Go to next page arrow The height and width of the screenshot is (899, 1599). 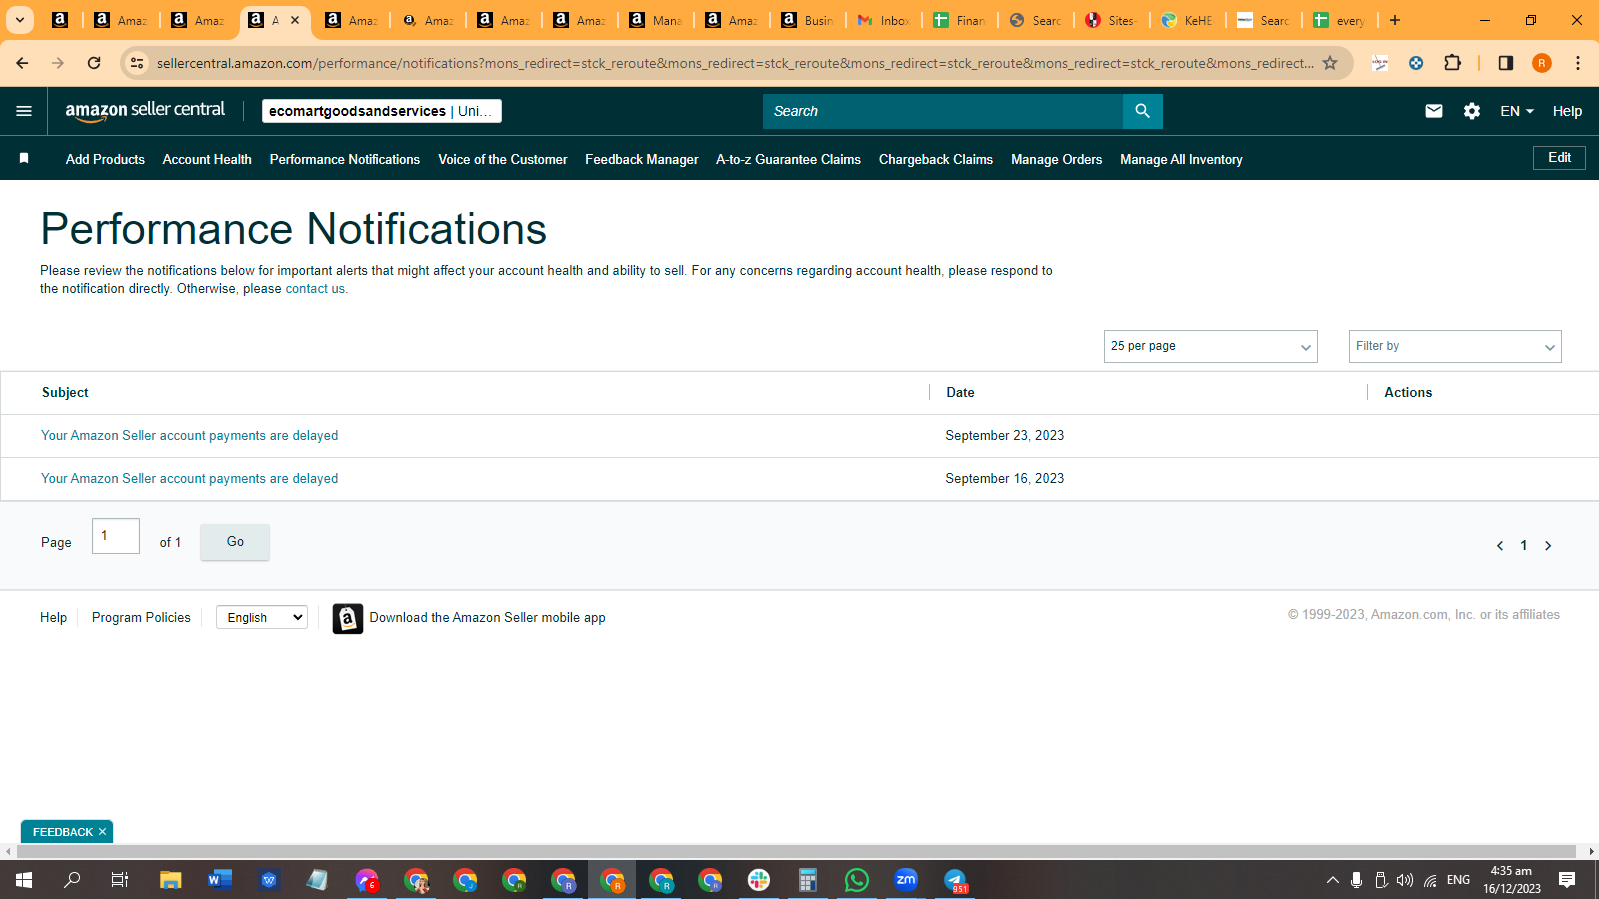[x=1548, y=546]
